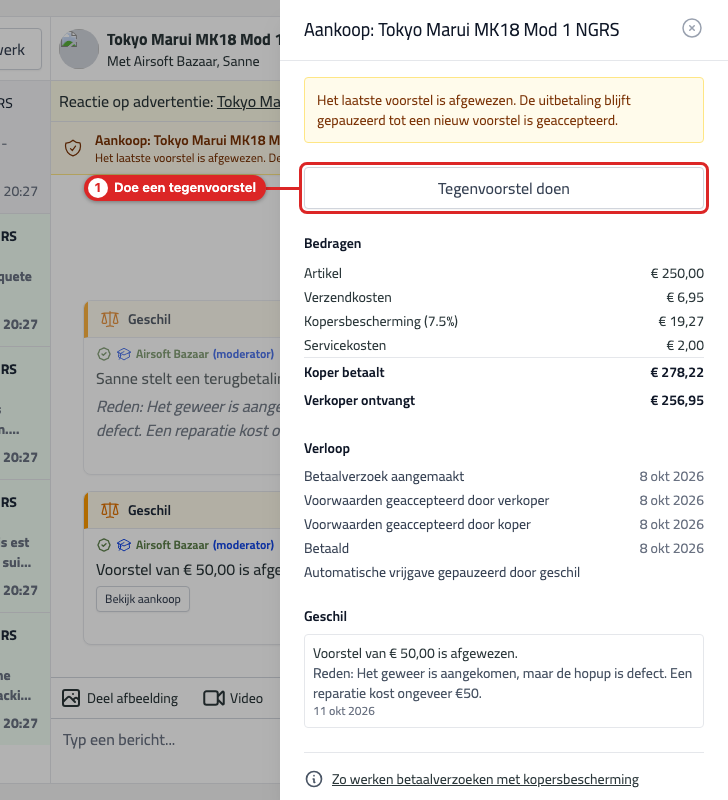Screen dimensions: 728x800
Task: Click the Video camera icon
Action: [x=214, y=698]
